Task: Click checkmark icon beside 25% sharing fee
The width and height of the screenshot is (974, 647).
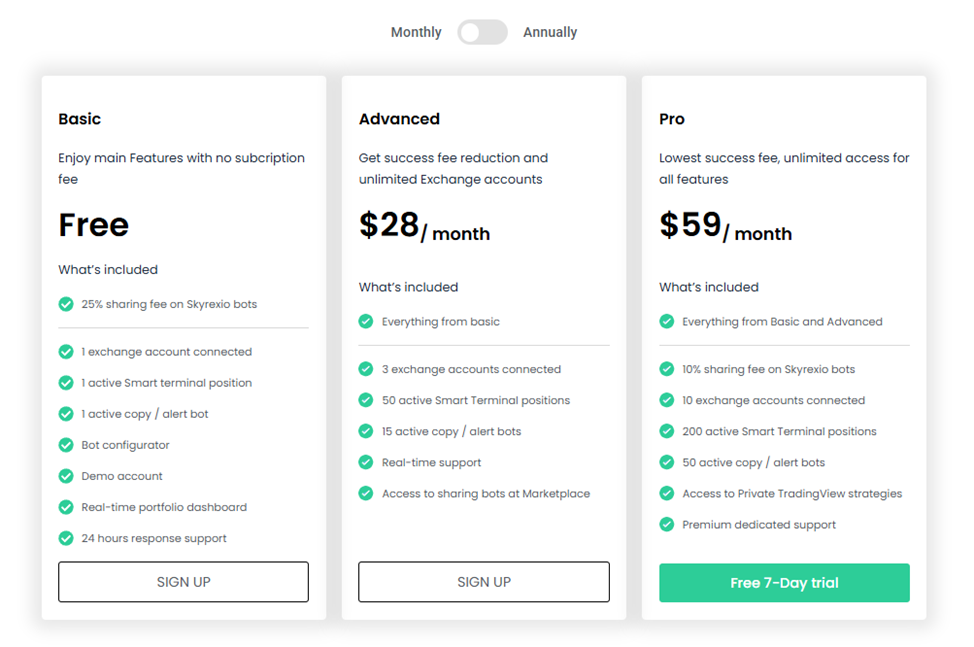Action: (x=66, y=304)
